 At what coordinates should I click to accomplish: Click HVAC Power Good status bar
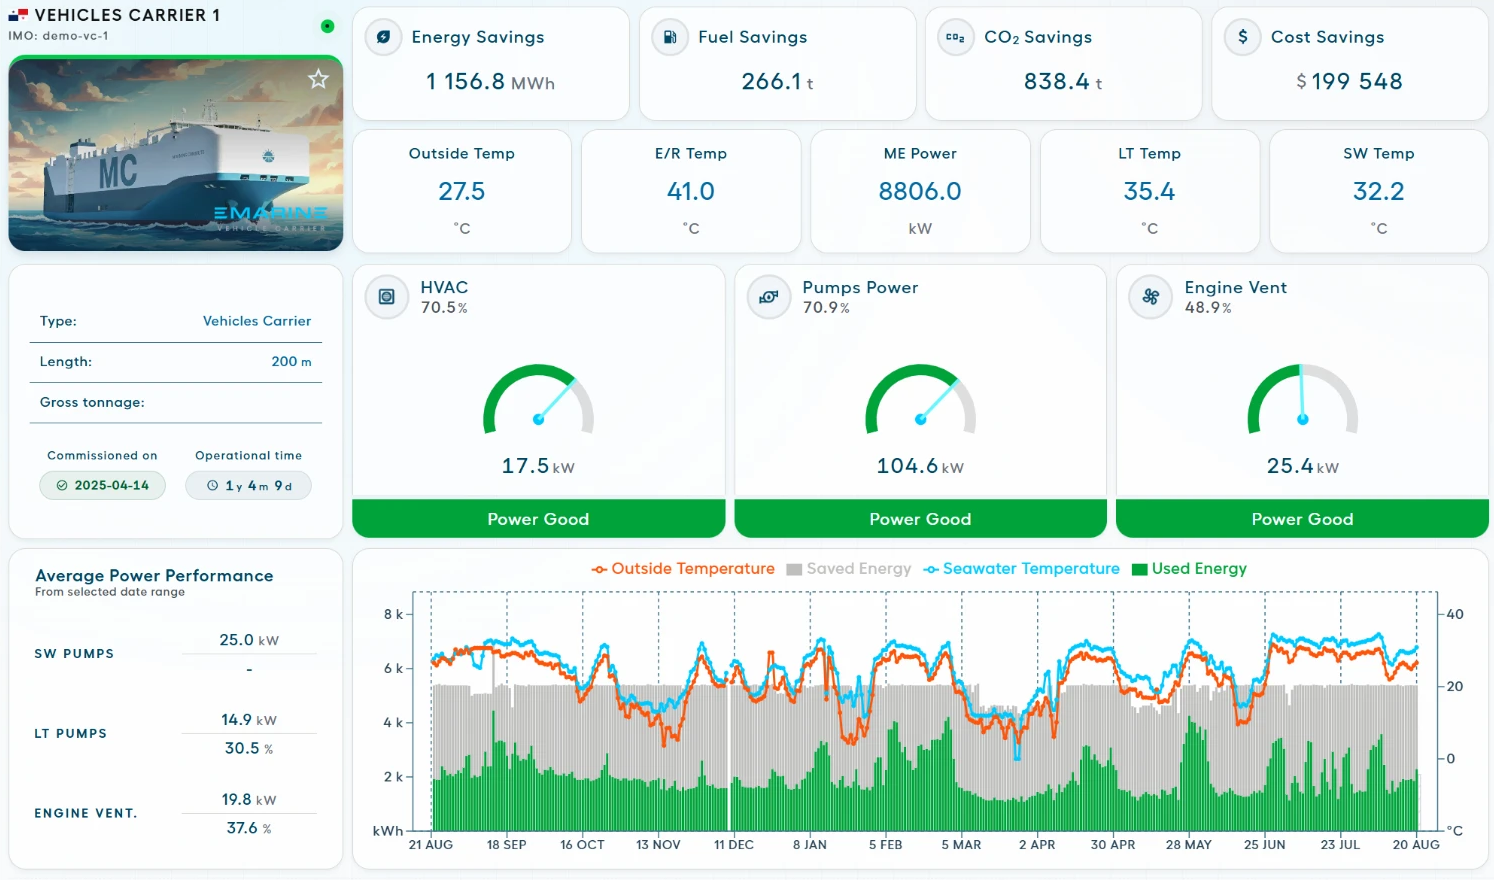point(538,519)
